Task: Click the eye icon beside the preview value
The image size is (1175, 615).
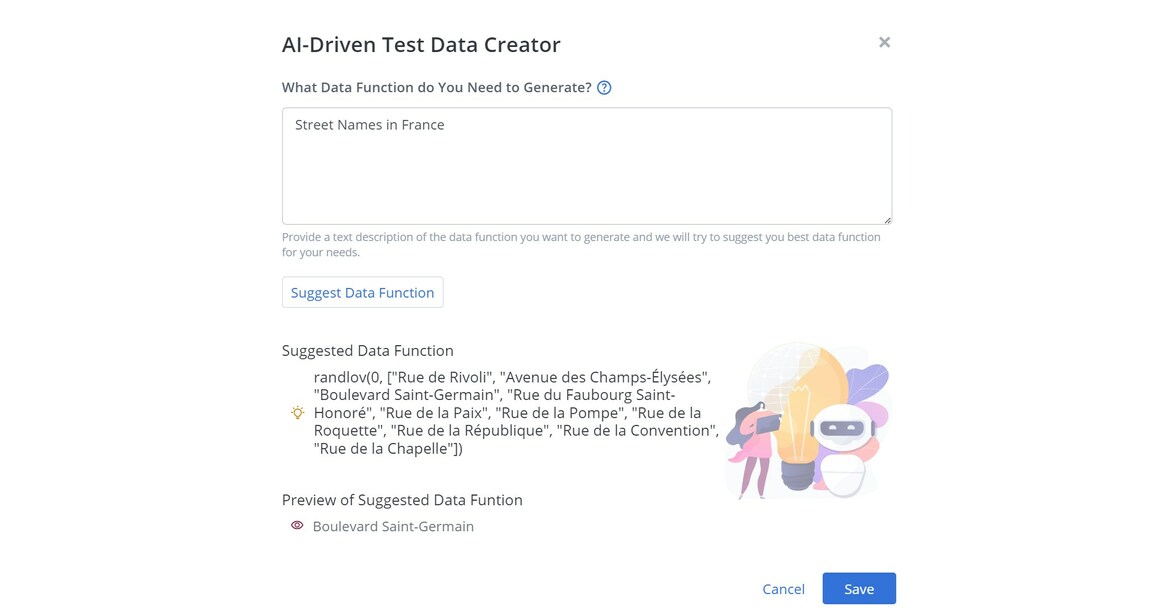Action: [297, 525]
